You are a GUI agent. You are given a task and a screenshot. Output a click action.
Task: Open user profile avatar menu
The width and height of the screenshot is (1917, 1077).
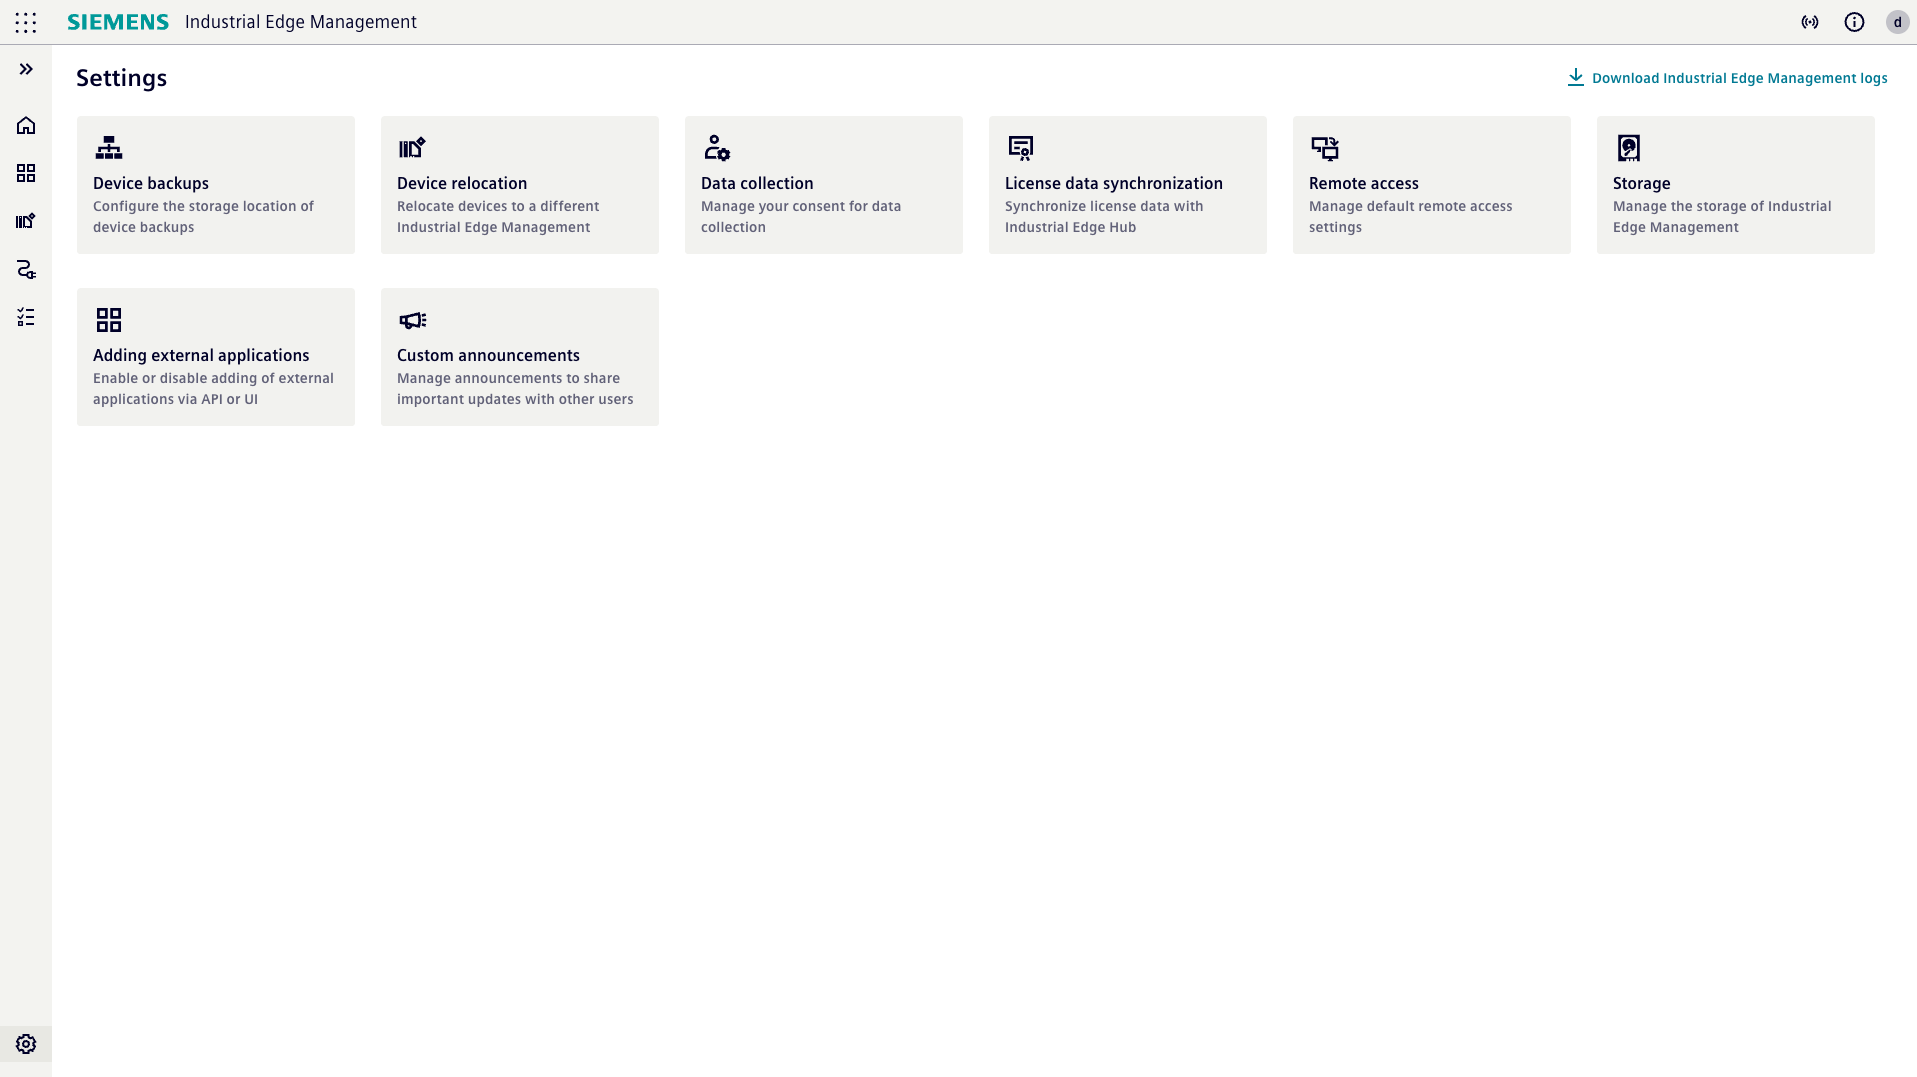tap(1897, 22)
